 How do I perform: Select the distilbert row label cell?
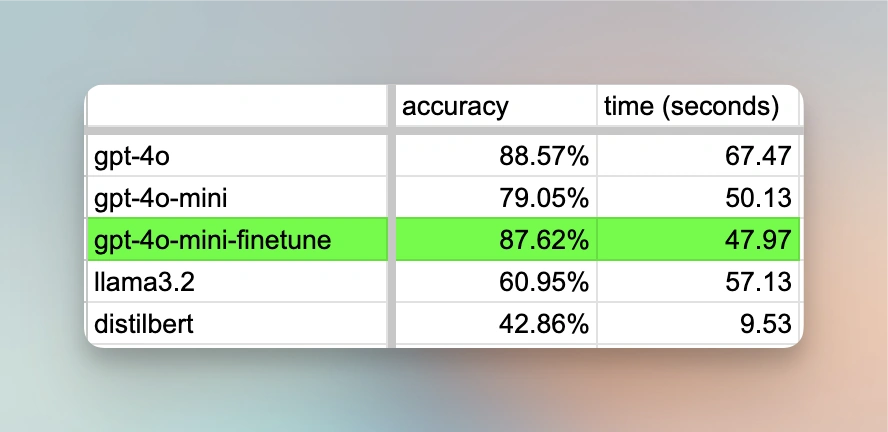click(236, 324)
